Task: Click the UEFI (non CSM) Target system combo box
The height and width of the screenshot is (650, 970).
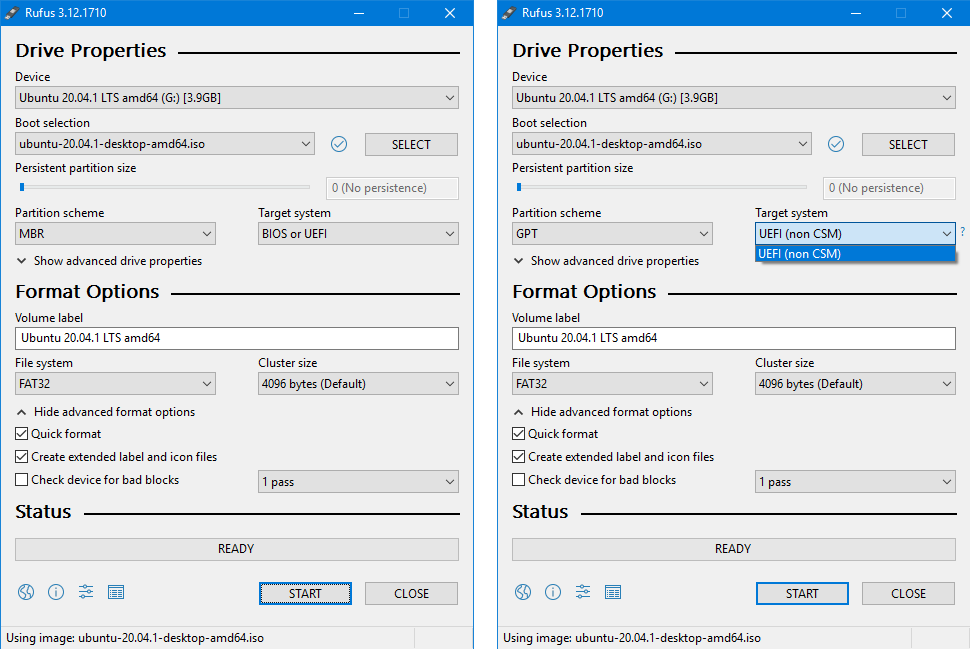Action: click(x=855, y=234)
